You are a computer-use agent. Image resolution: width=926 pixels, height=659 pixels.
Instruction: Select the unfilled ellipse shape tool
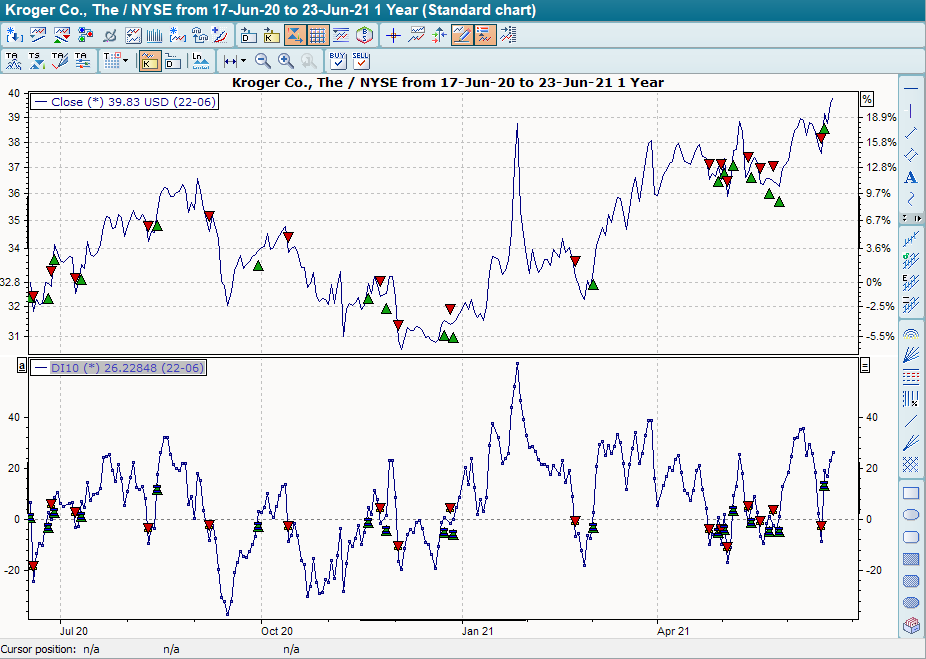point(911,515)
